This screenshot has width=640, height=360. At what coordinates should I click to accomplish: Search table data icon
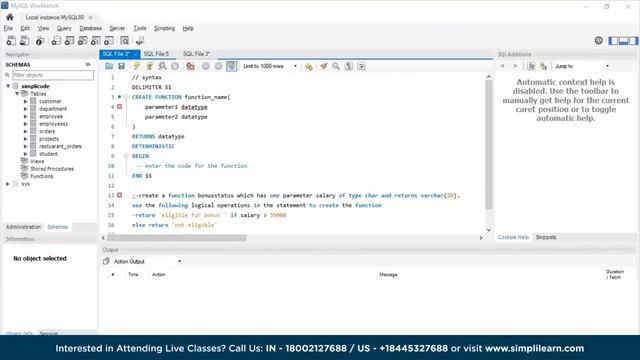coord(124,40)
